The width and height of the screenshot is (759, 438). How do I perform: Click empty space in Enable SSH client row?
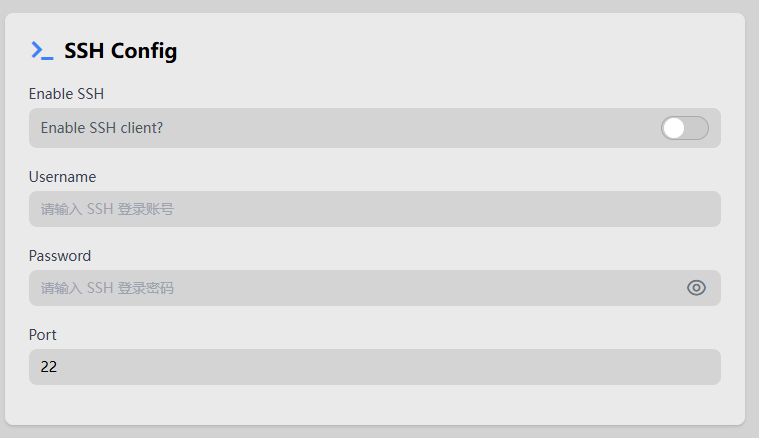pyautogui.click(x=400, y=128)
